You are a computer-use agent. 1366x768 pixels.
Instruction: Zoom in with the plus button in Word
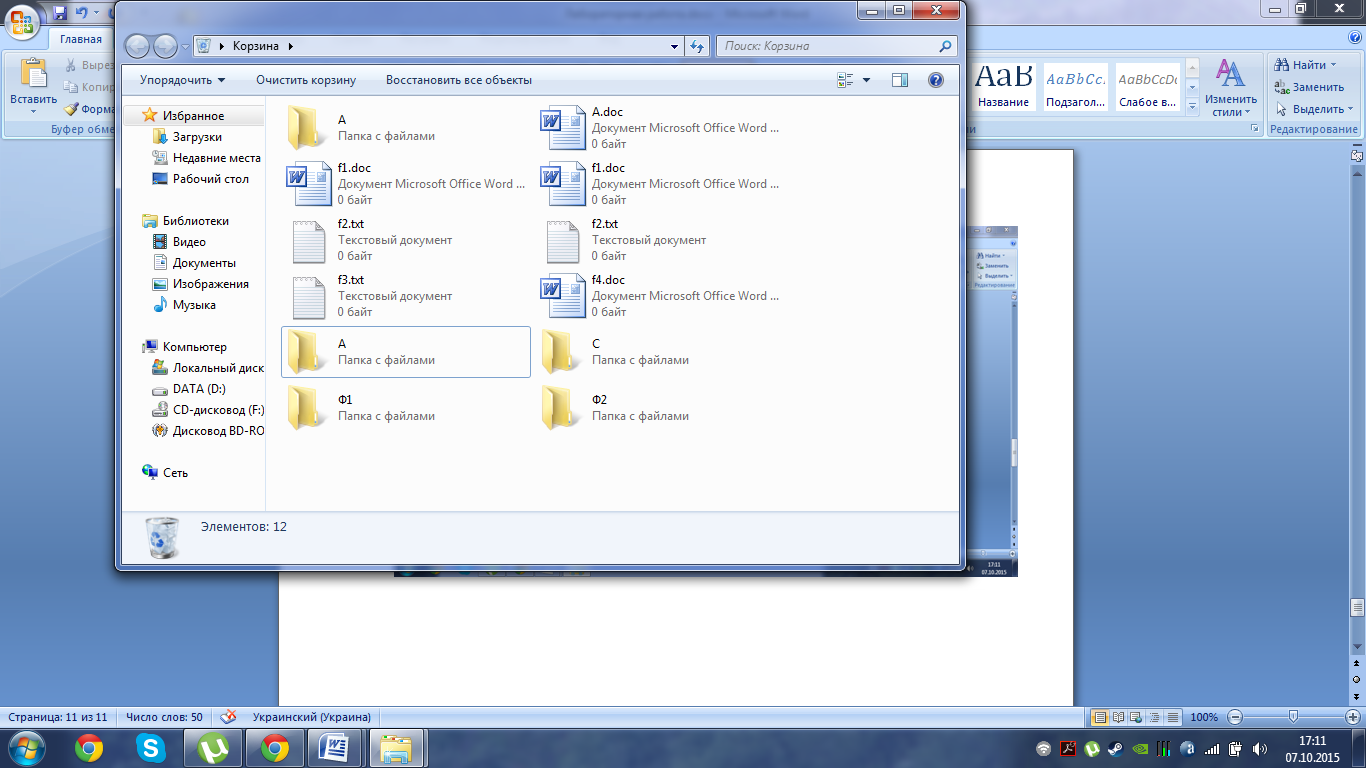coord(1352,717)
